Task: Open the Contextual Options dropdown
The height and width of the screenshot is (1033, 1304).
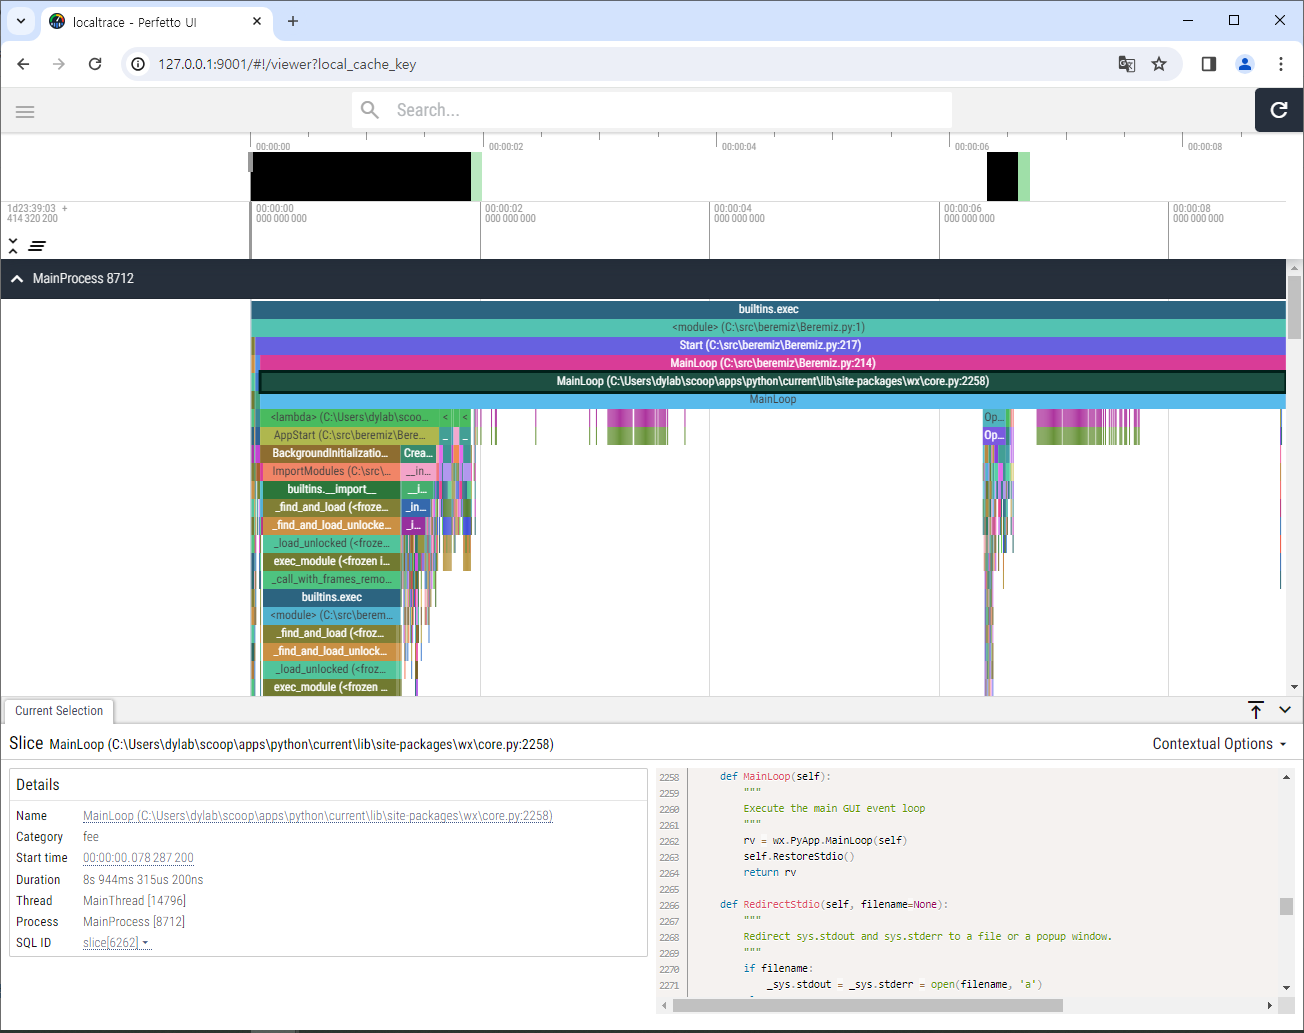Action: point(1219,744)
